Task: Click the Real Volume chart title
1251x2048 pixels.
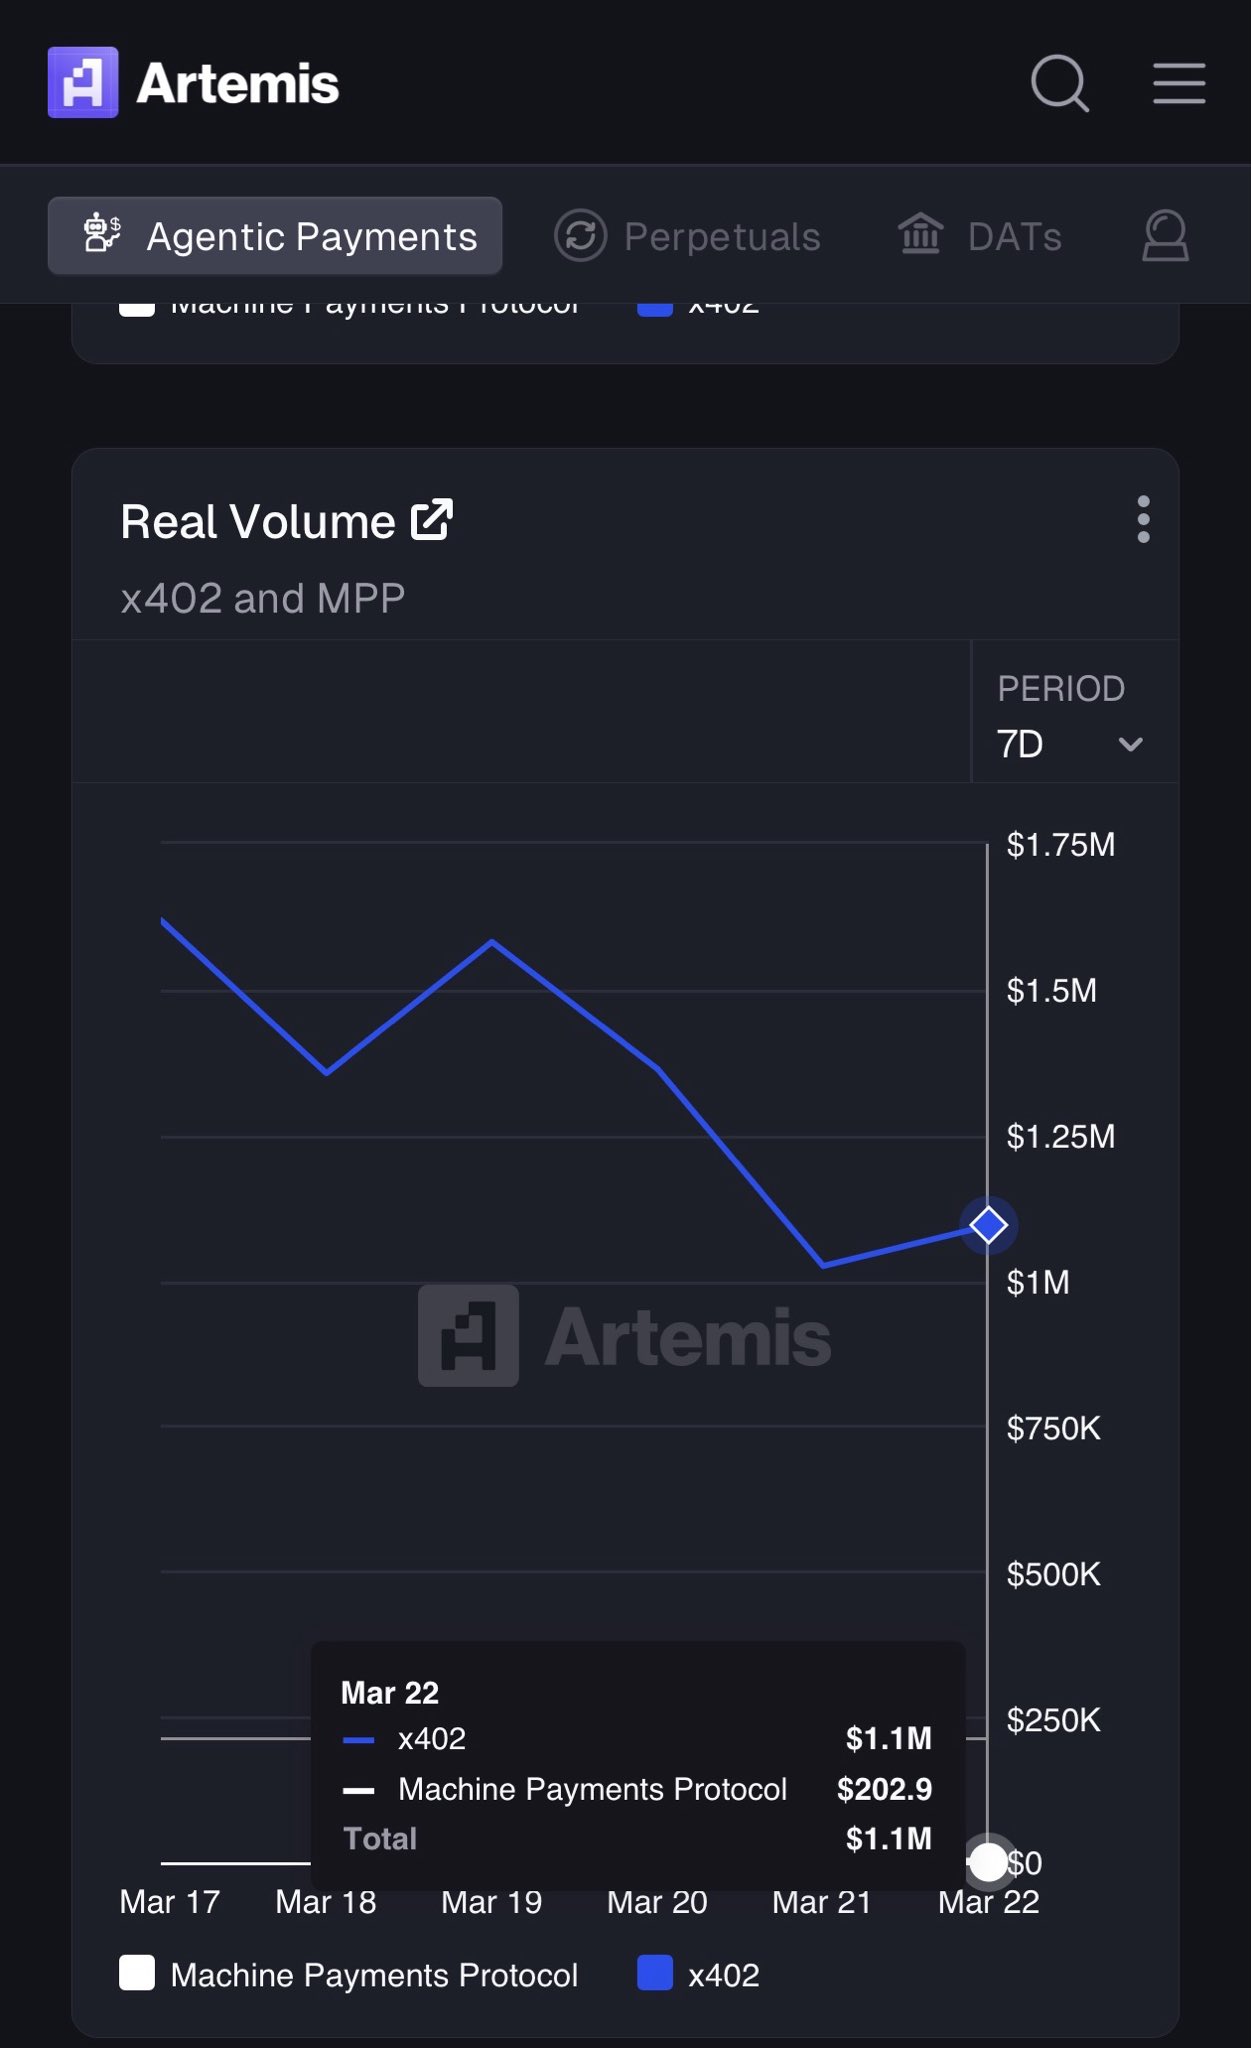Action: click(x=258, y=522)
